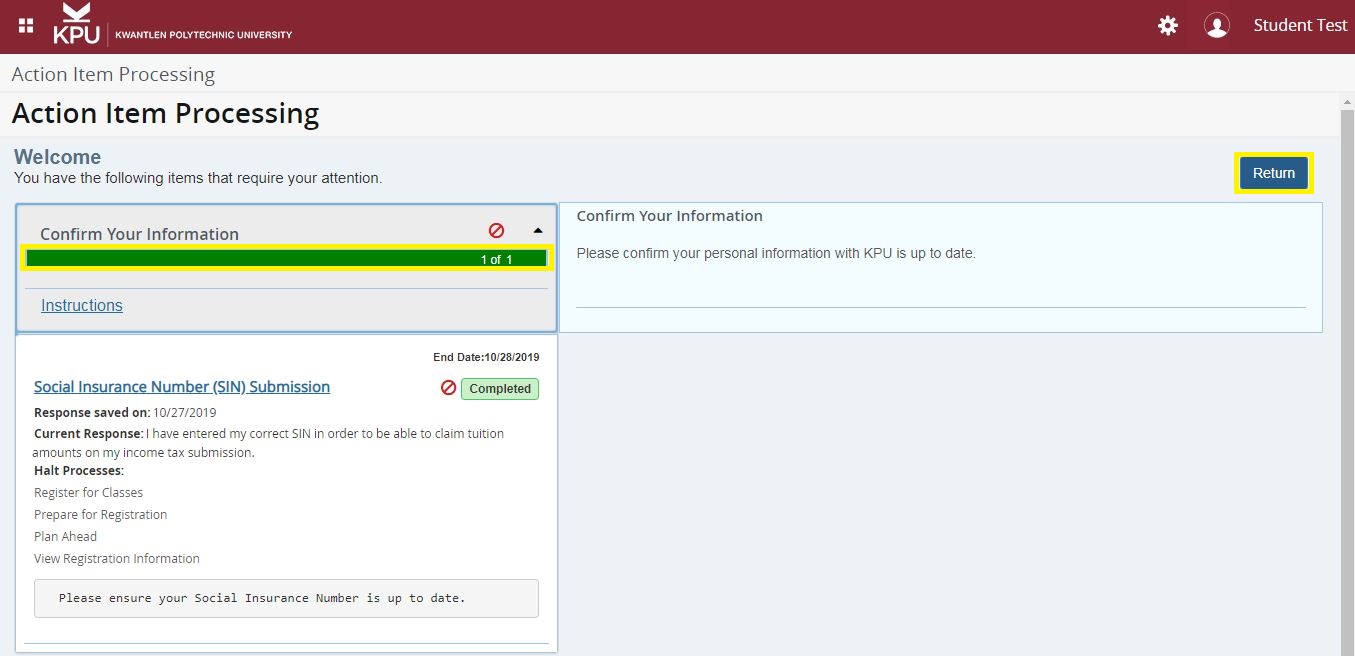Select the Confirm Your Information group header
The height and width of the screenshot is (656, 1355).
(139, 234)
